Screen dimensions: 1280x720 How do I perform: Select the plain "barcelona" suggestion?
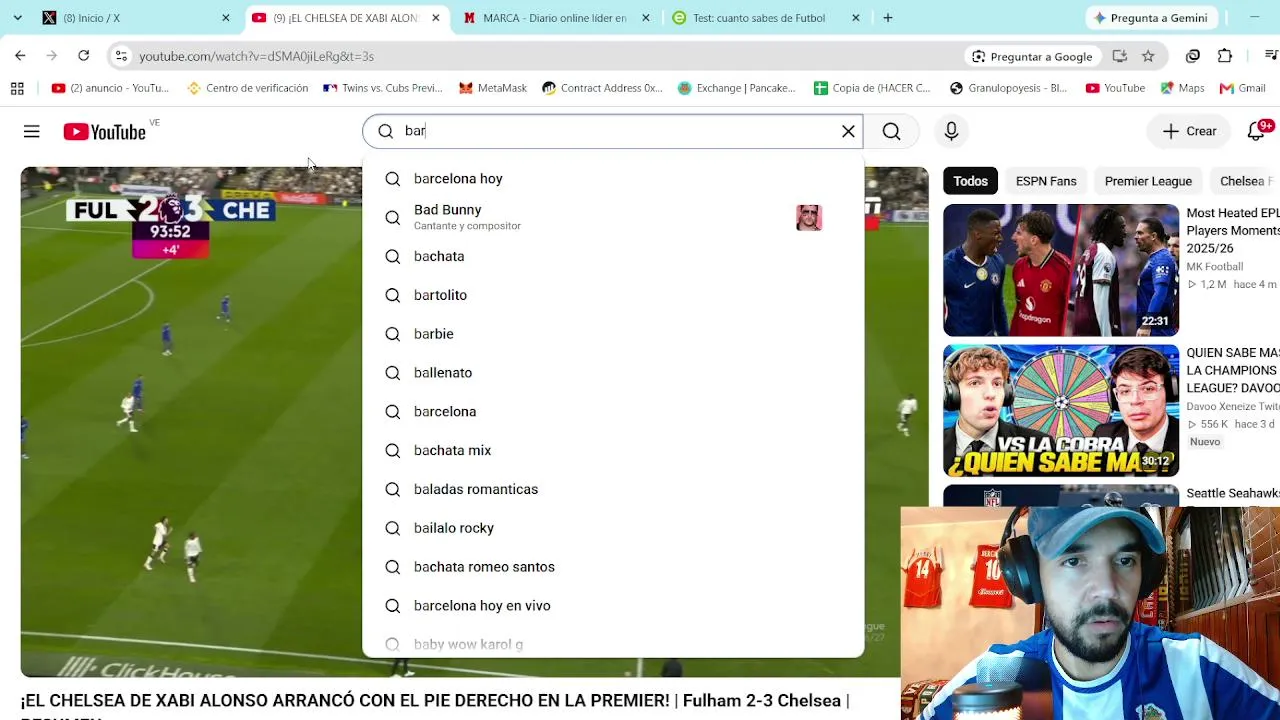coord(613,412)
